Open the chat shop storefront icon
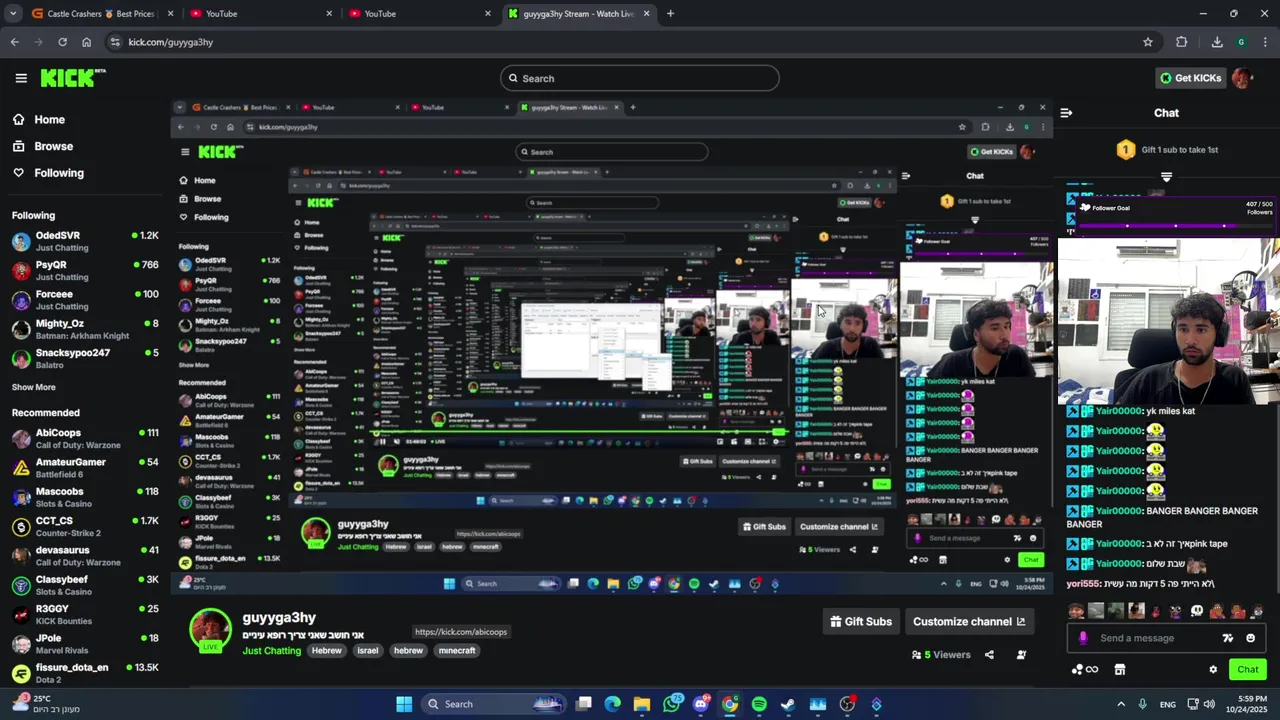This screenshot has width=1280, height=720. click(x=1120, y=670)
